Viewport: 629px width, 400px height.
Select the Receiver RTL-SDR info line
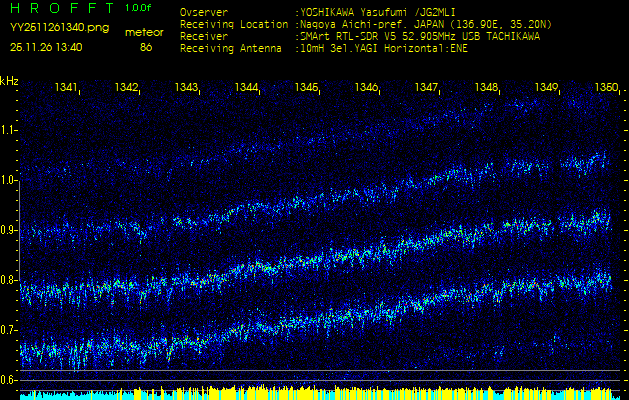[359, 36]
